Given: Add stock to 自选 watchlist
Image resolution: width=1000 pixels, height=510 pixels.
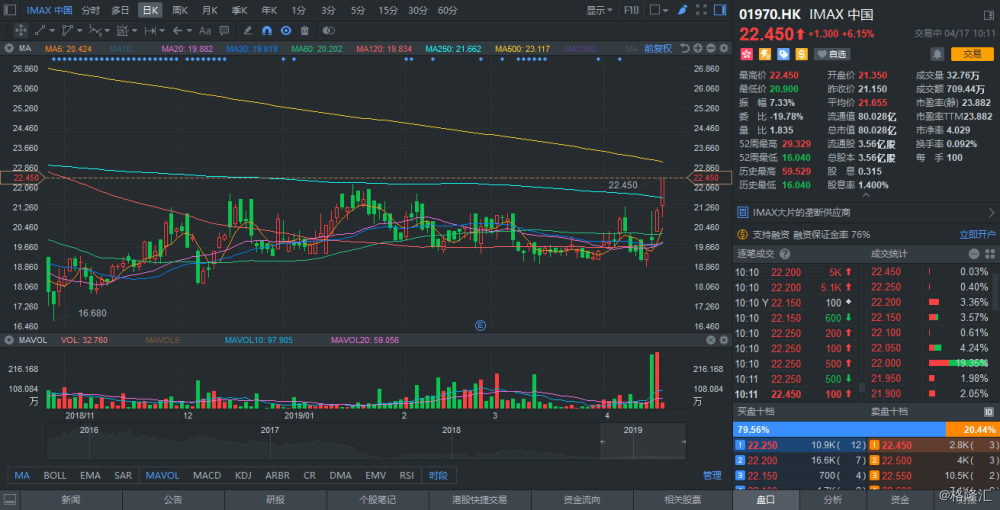Looking at the screenshot, I should click(x=832, y=54).
